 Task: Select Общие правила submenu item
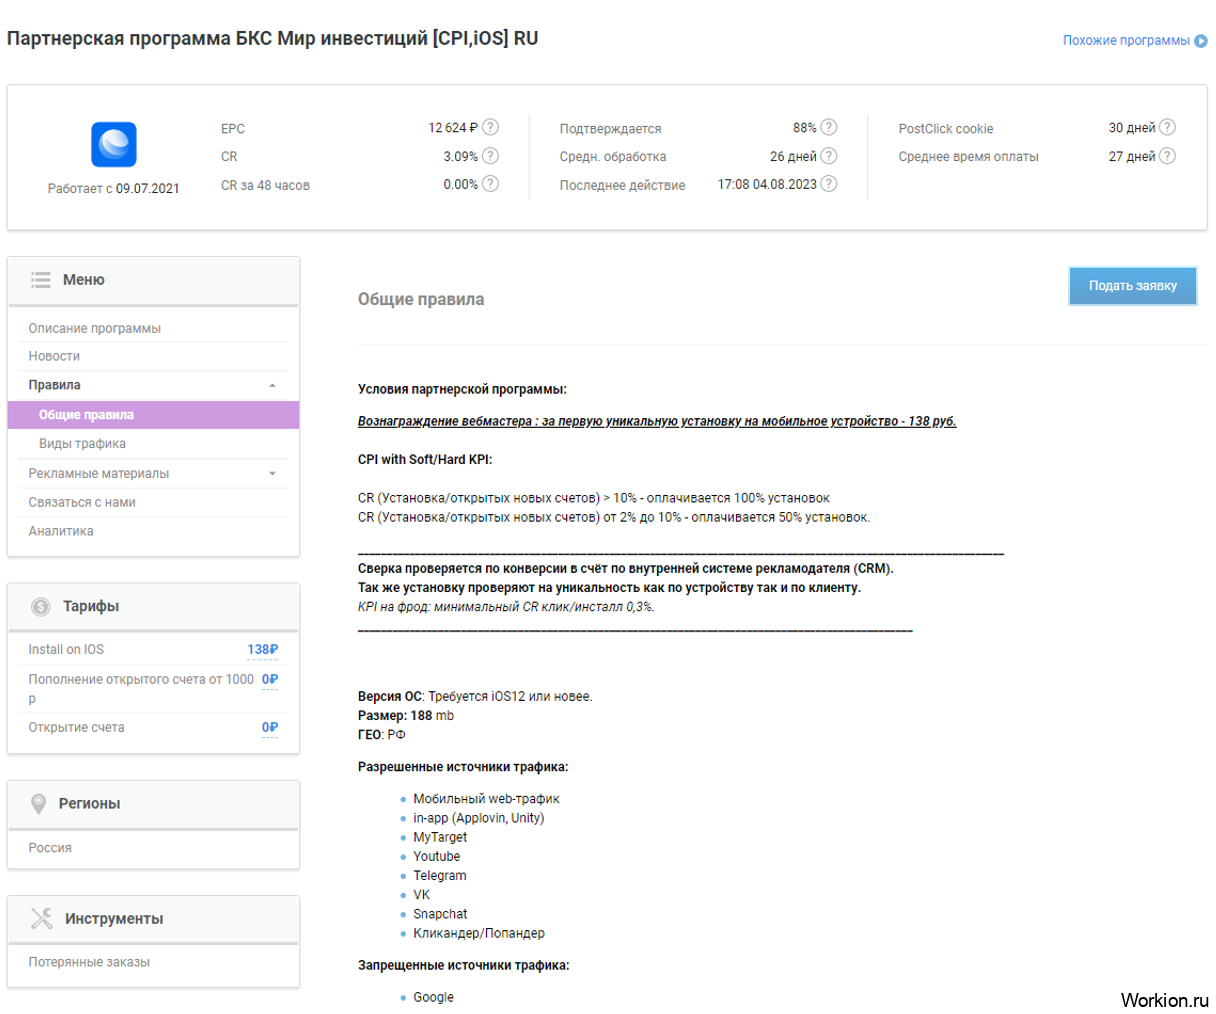pos(153,415)
